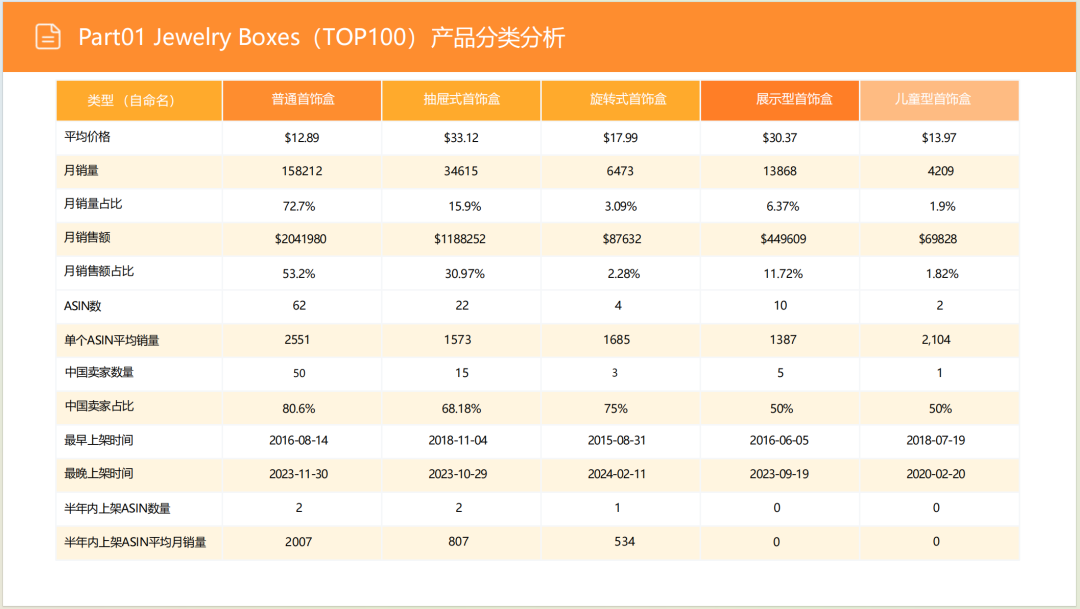This screenshot has width=1080, height=609.
Task: Click the average sales cell 2551
Action: (297, 340)
